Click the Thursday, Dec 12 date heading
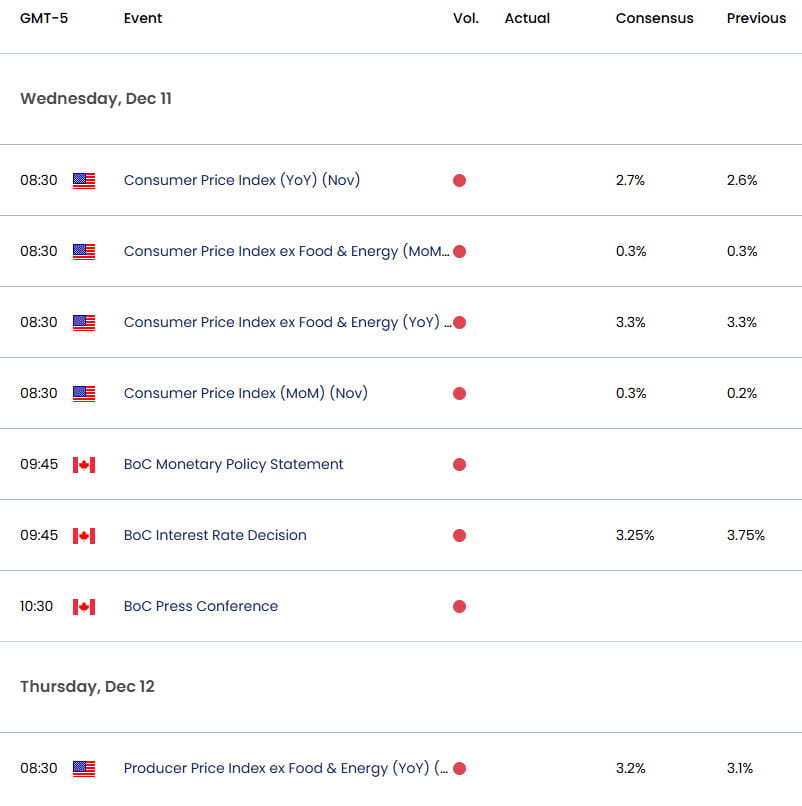 (x=87, y=687)
